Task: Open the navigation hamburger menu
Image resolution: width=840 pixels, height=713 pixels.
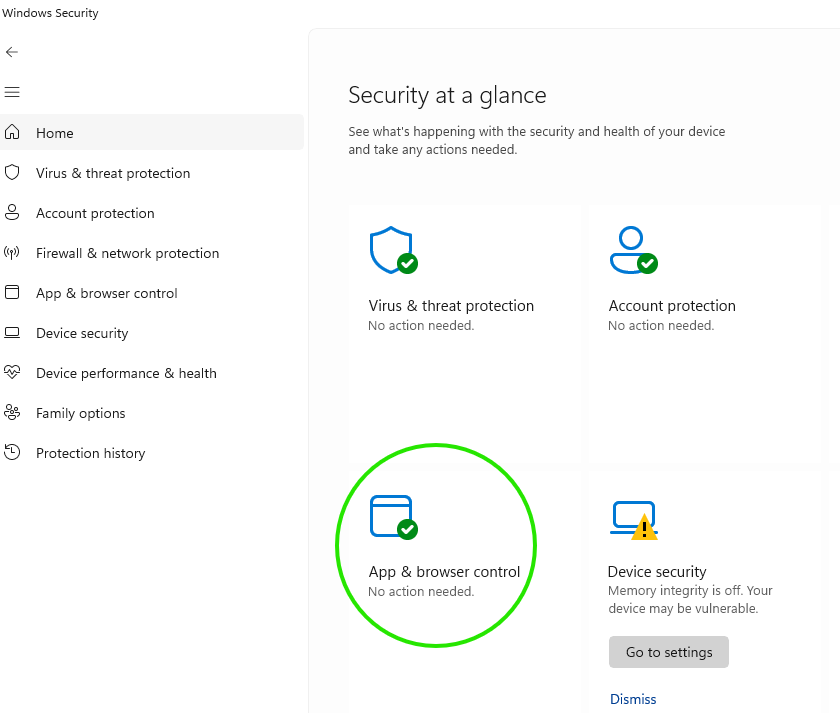Action: tap(12, 91)
